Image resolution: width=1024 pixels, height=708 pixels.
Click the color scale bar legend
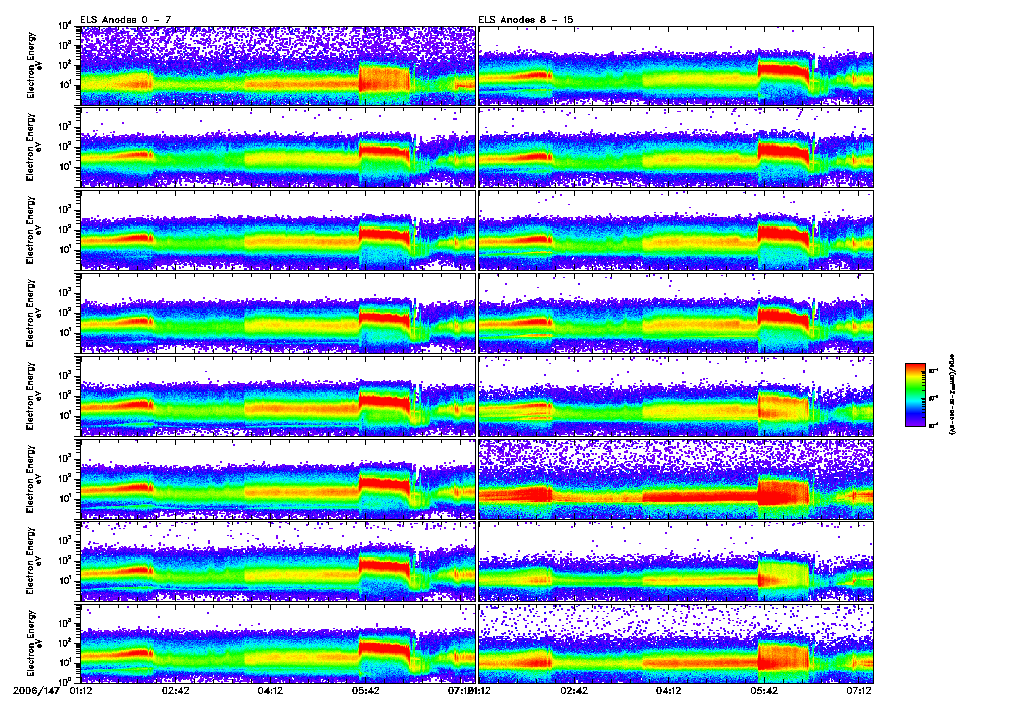pos(915,395)
